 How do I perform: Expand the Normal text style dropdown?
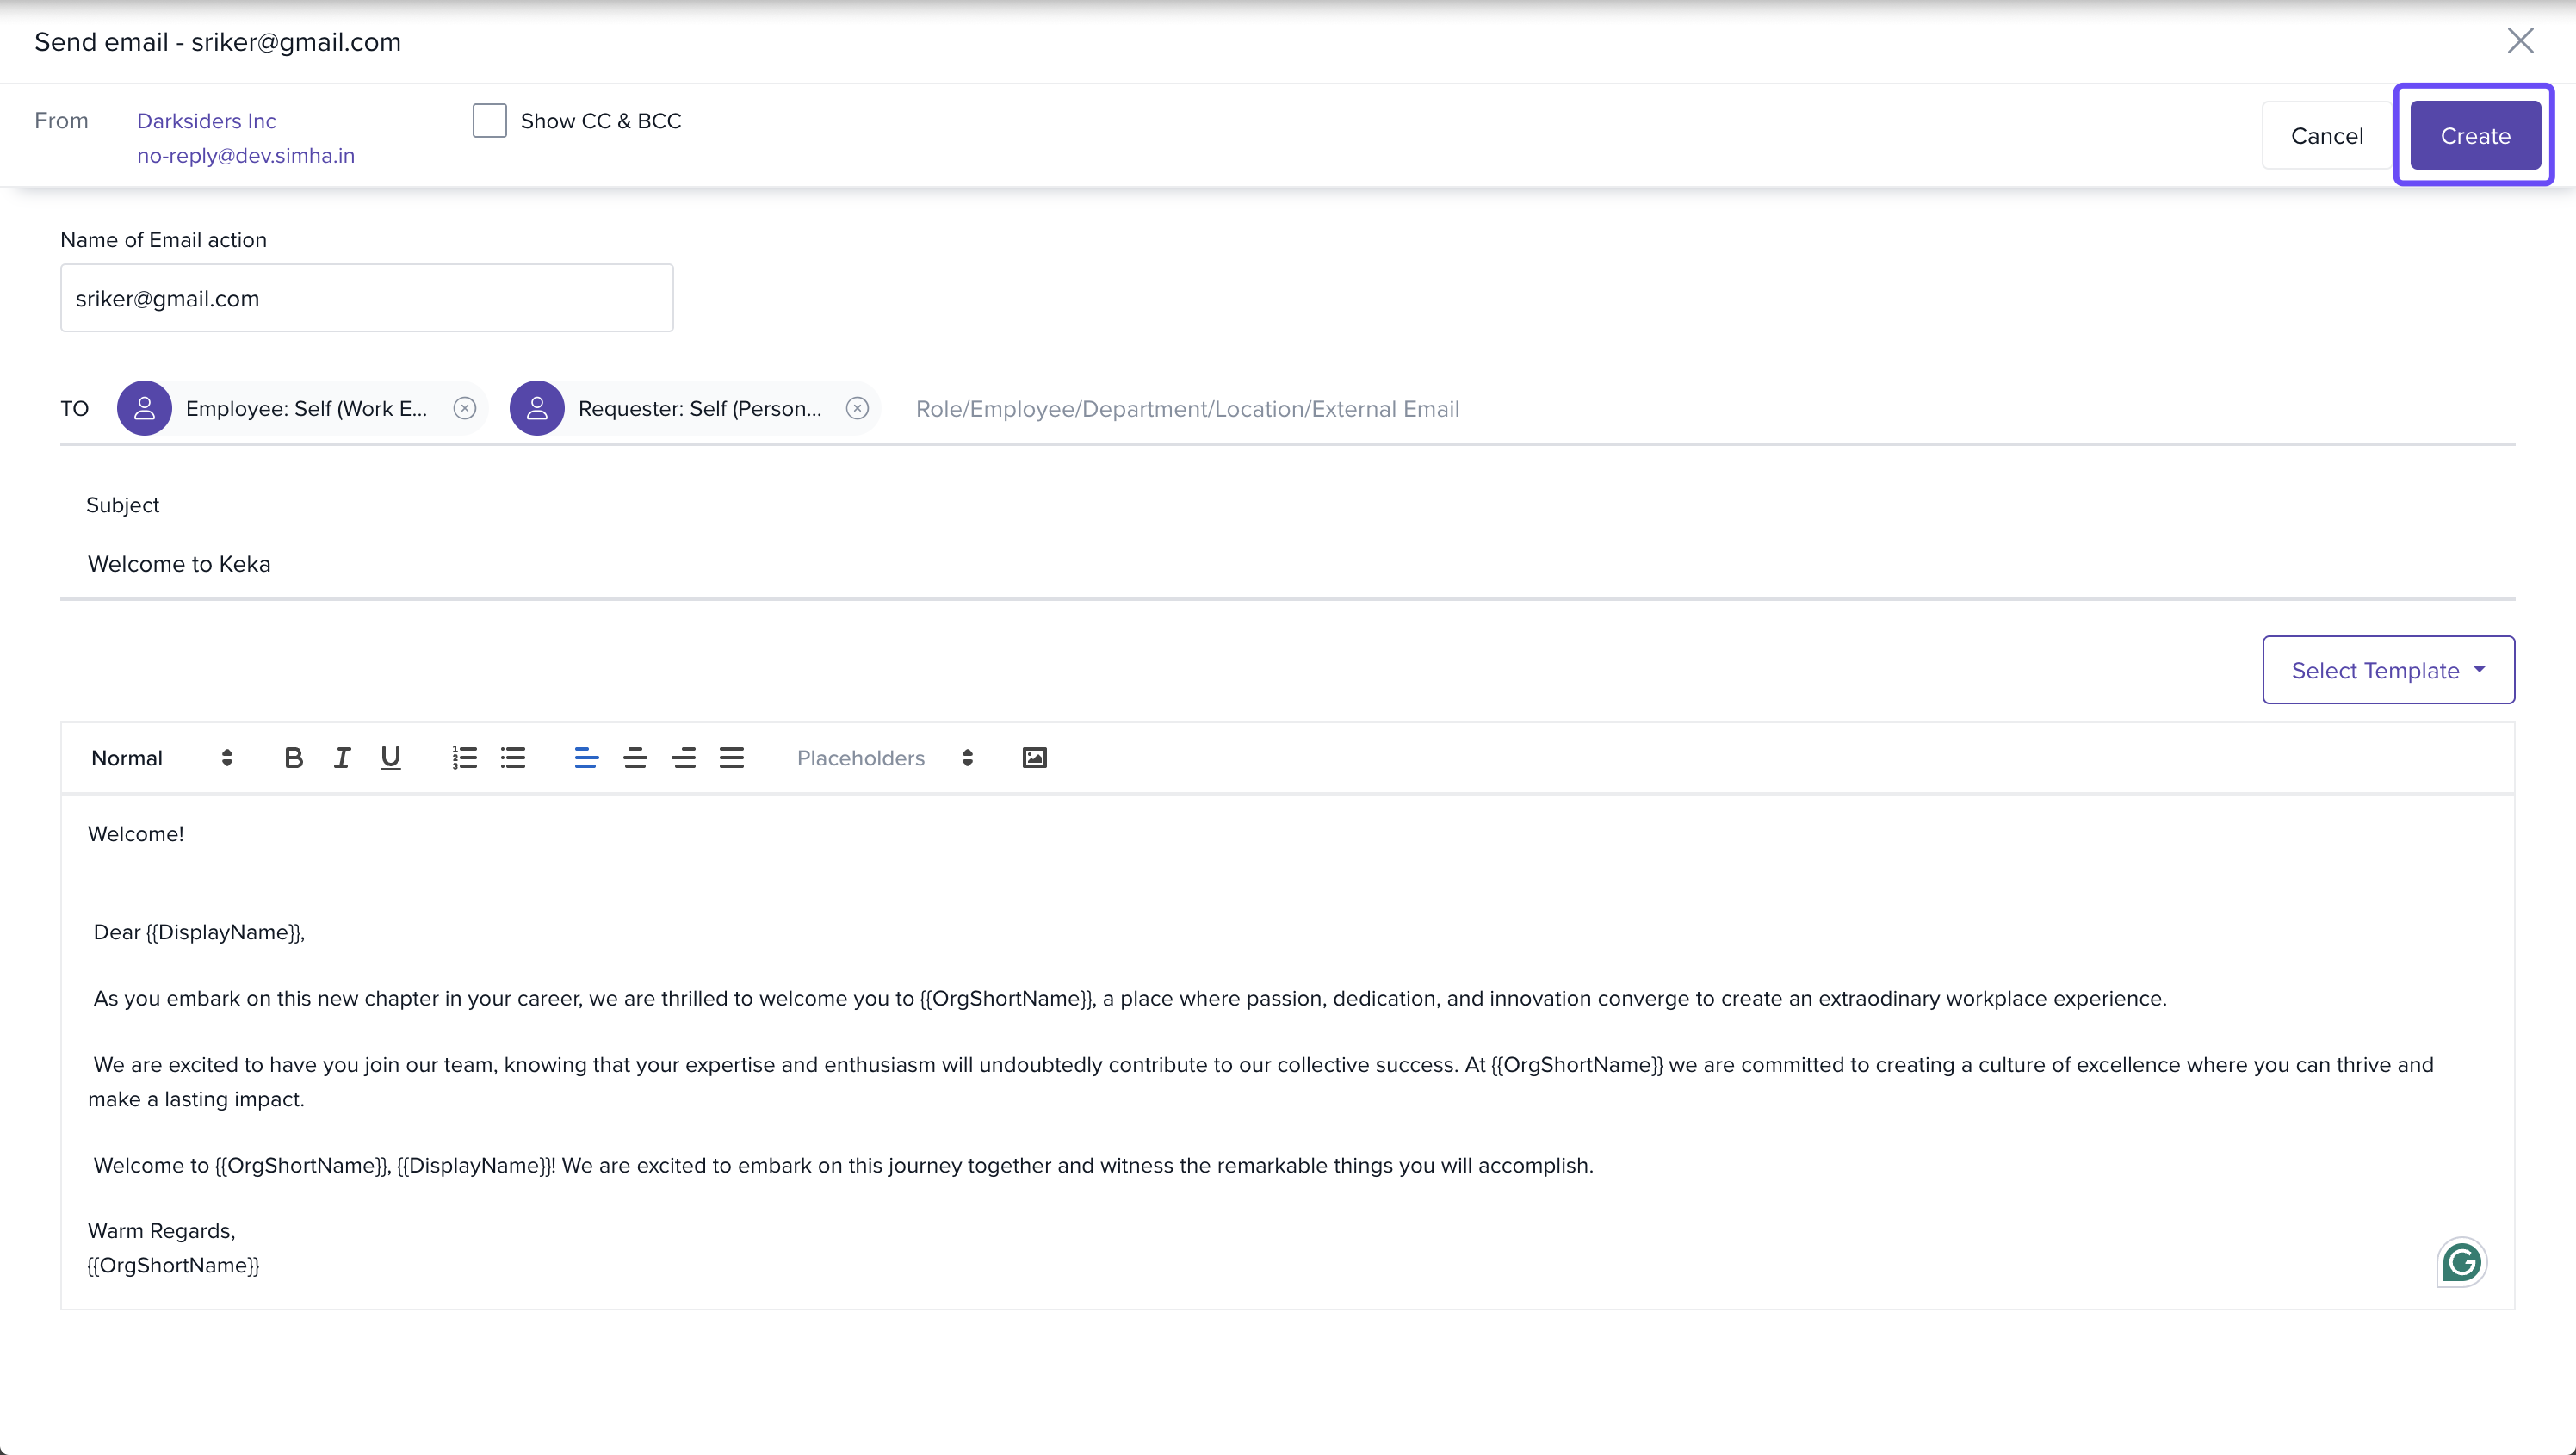click(x=162, y=758)
